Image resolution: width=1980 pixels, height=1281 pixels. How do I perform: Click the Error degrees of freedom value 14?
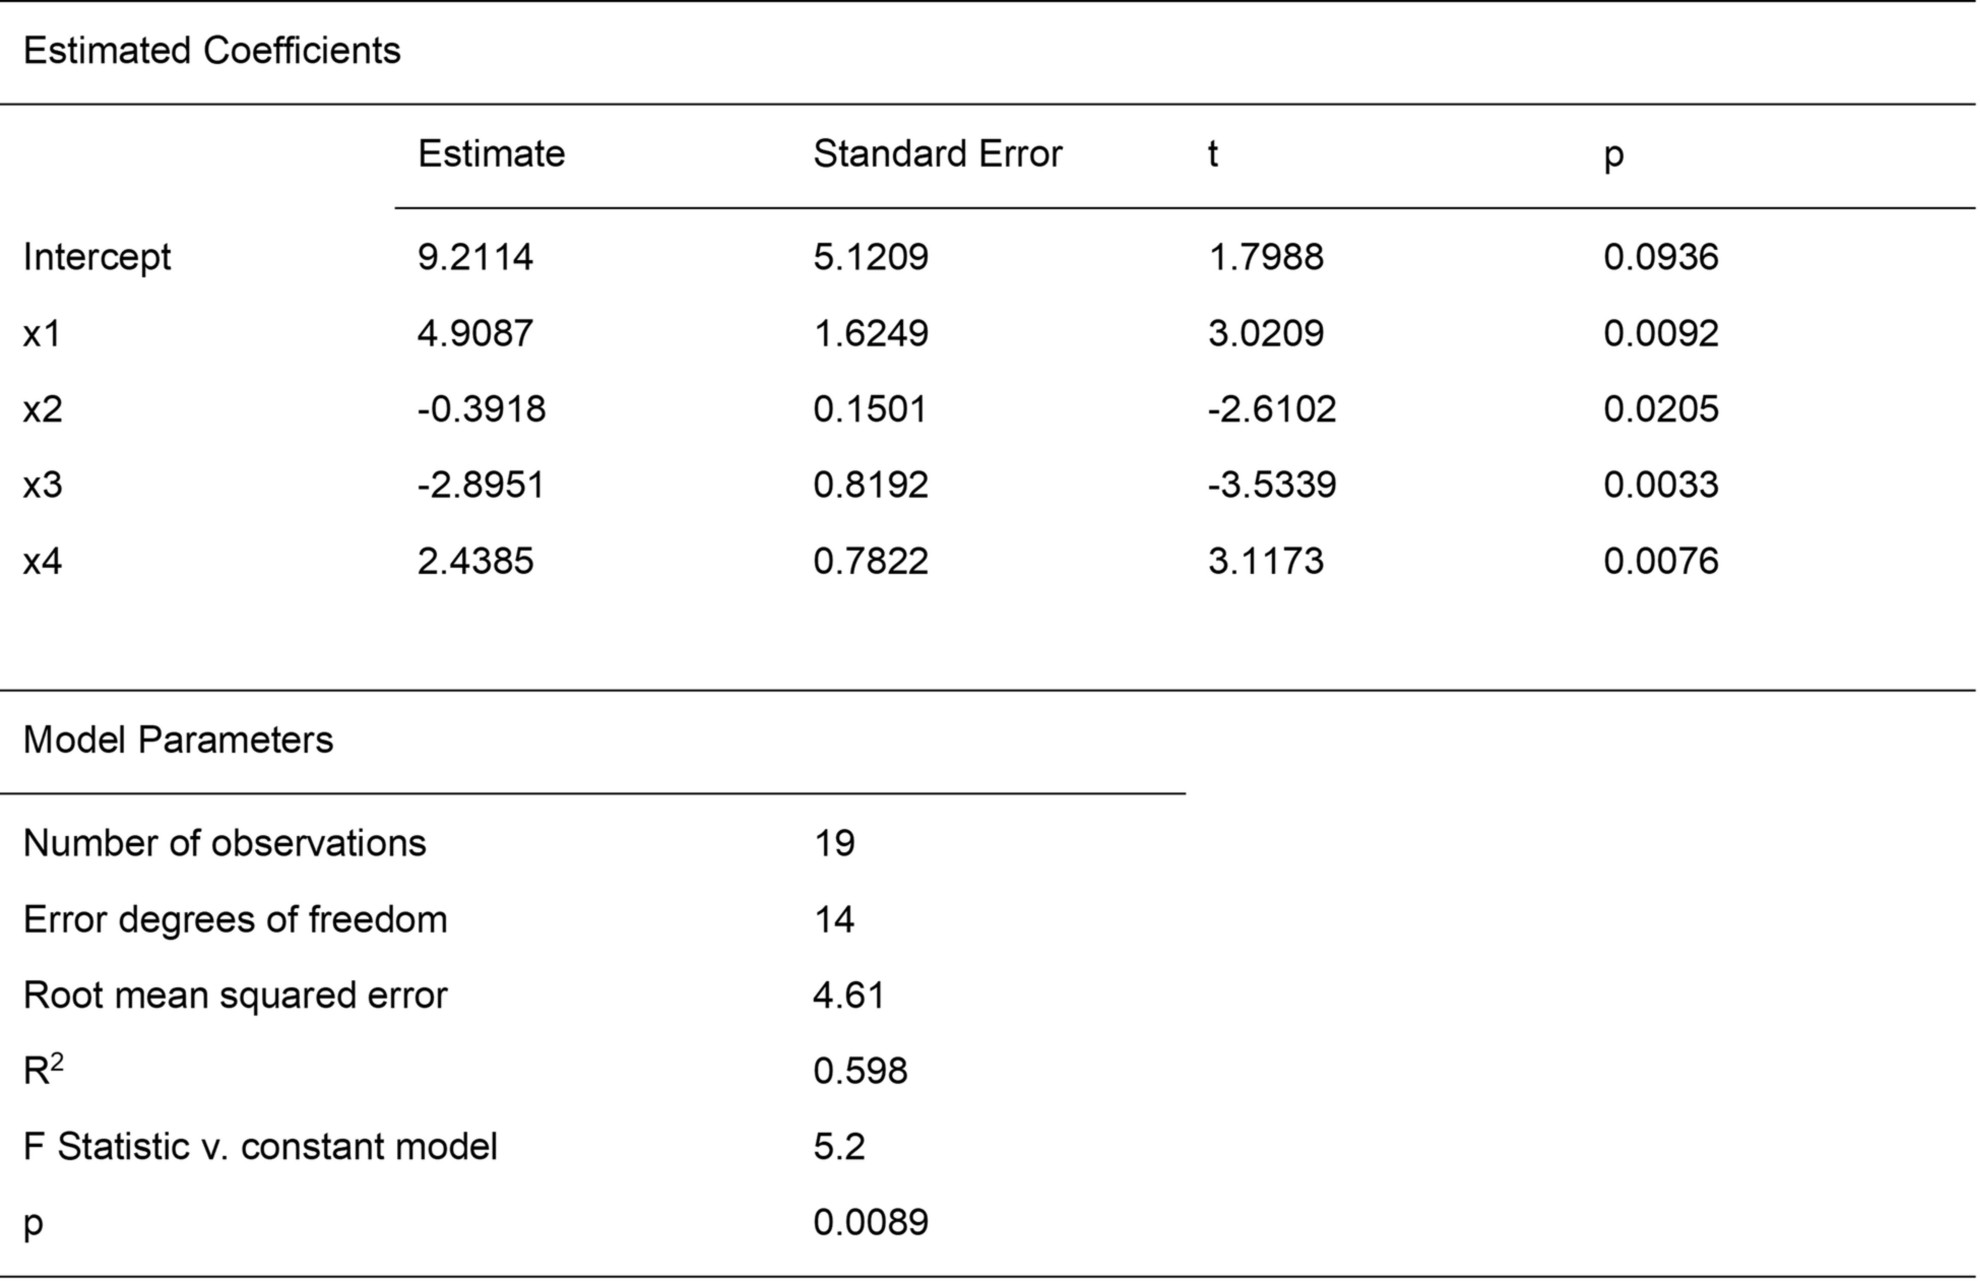[834, 920]
